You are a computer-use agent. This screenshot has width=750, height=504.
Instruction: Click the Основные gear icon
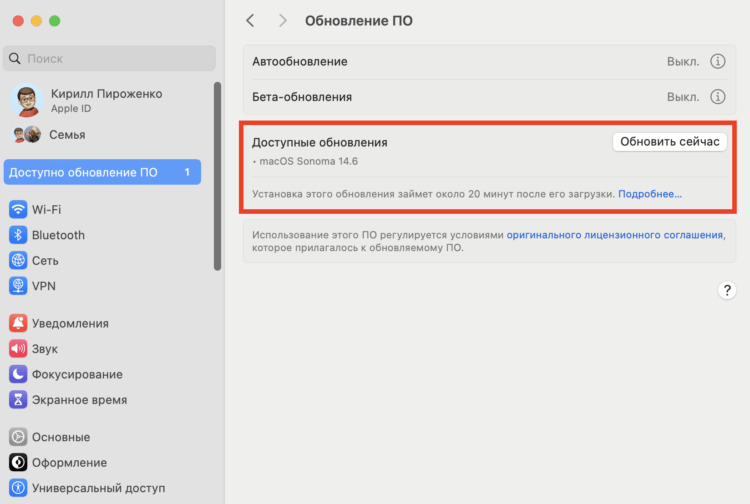pyautogui.click(x=18, y=437)
